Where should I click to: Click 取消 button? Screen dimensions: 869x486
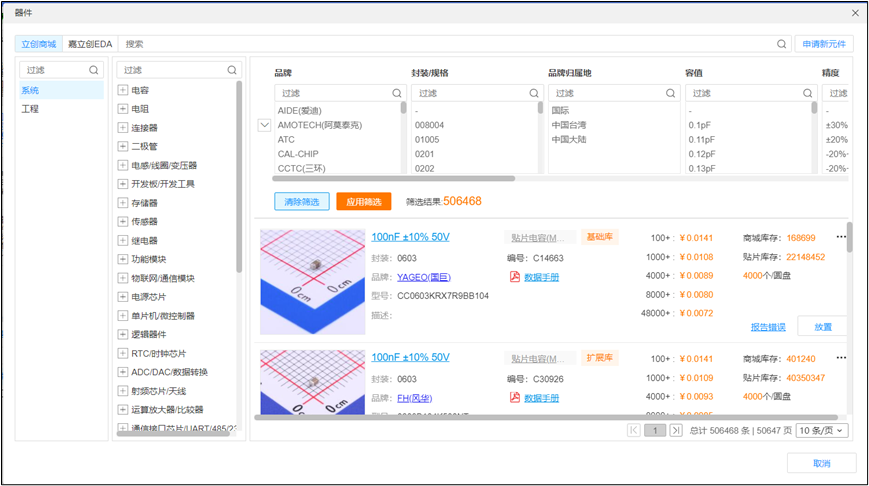[x=821, y=463]
